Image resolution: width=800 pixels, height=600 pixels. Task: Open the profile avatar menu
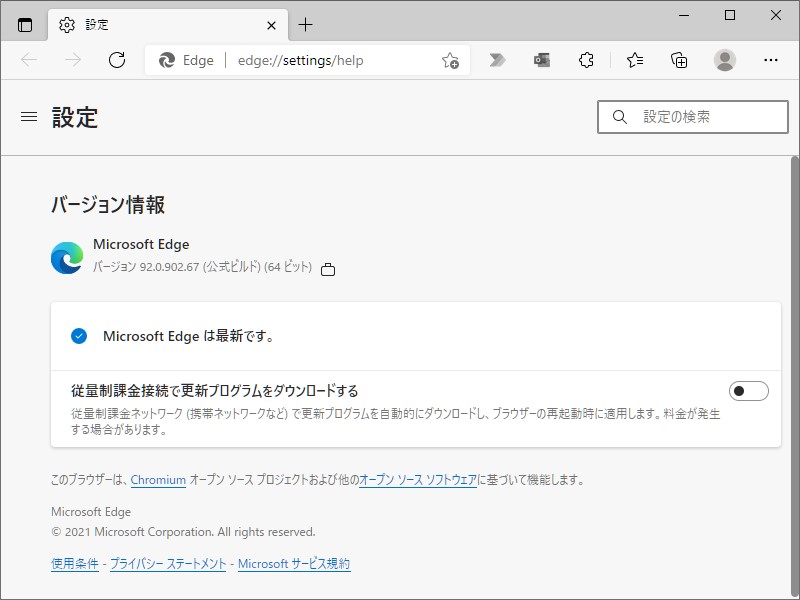coord(724,60)
